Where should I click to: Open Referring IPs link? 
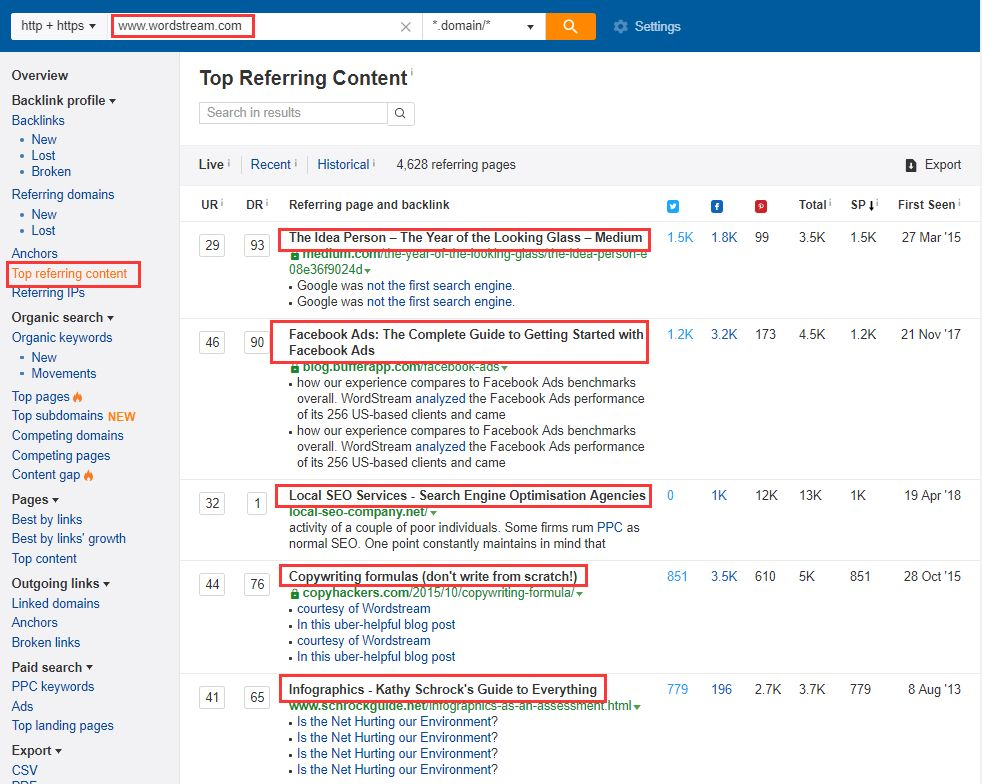(48, 293)
